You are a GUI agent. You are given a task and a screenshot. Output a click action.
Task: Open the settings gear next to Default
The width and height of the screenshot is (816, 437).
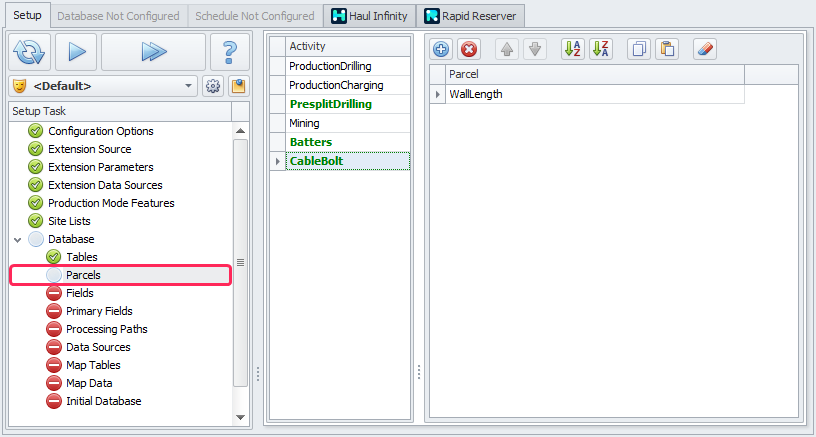(212, 86)
